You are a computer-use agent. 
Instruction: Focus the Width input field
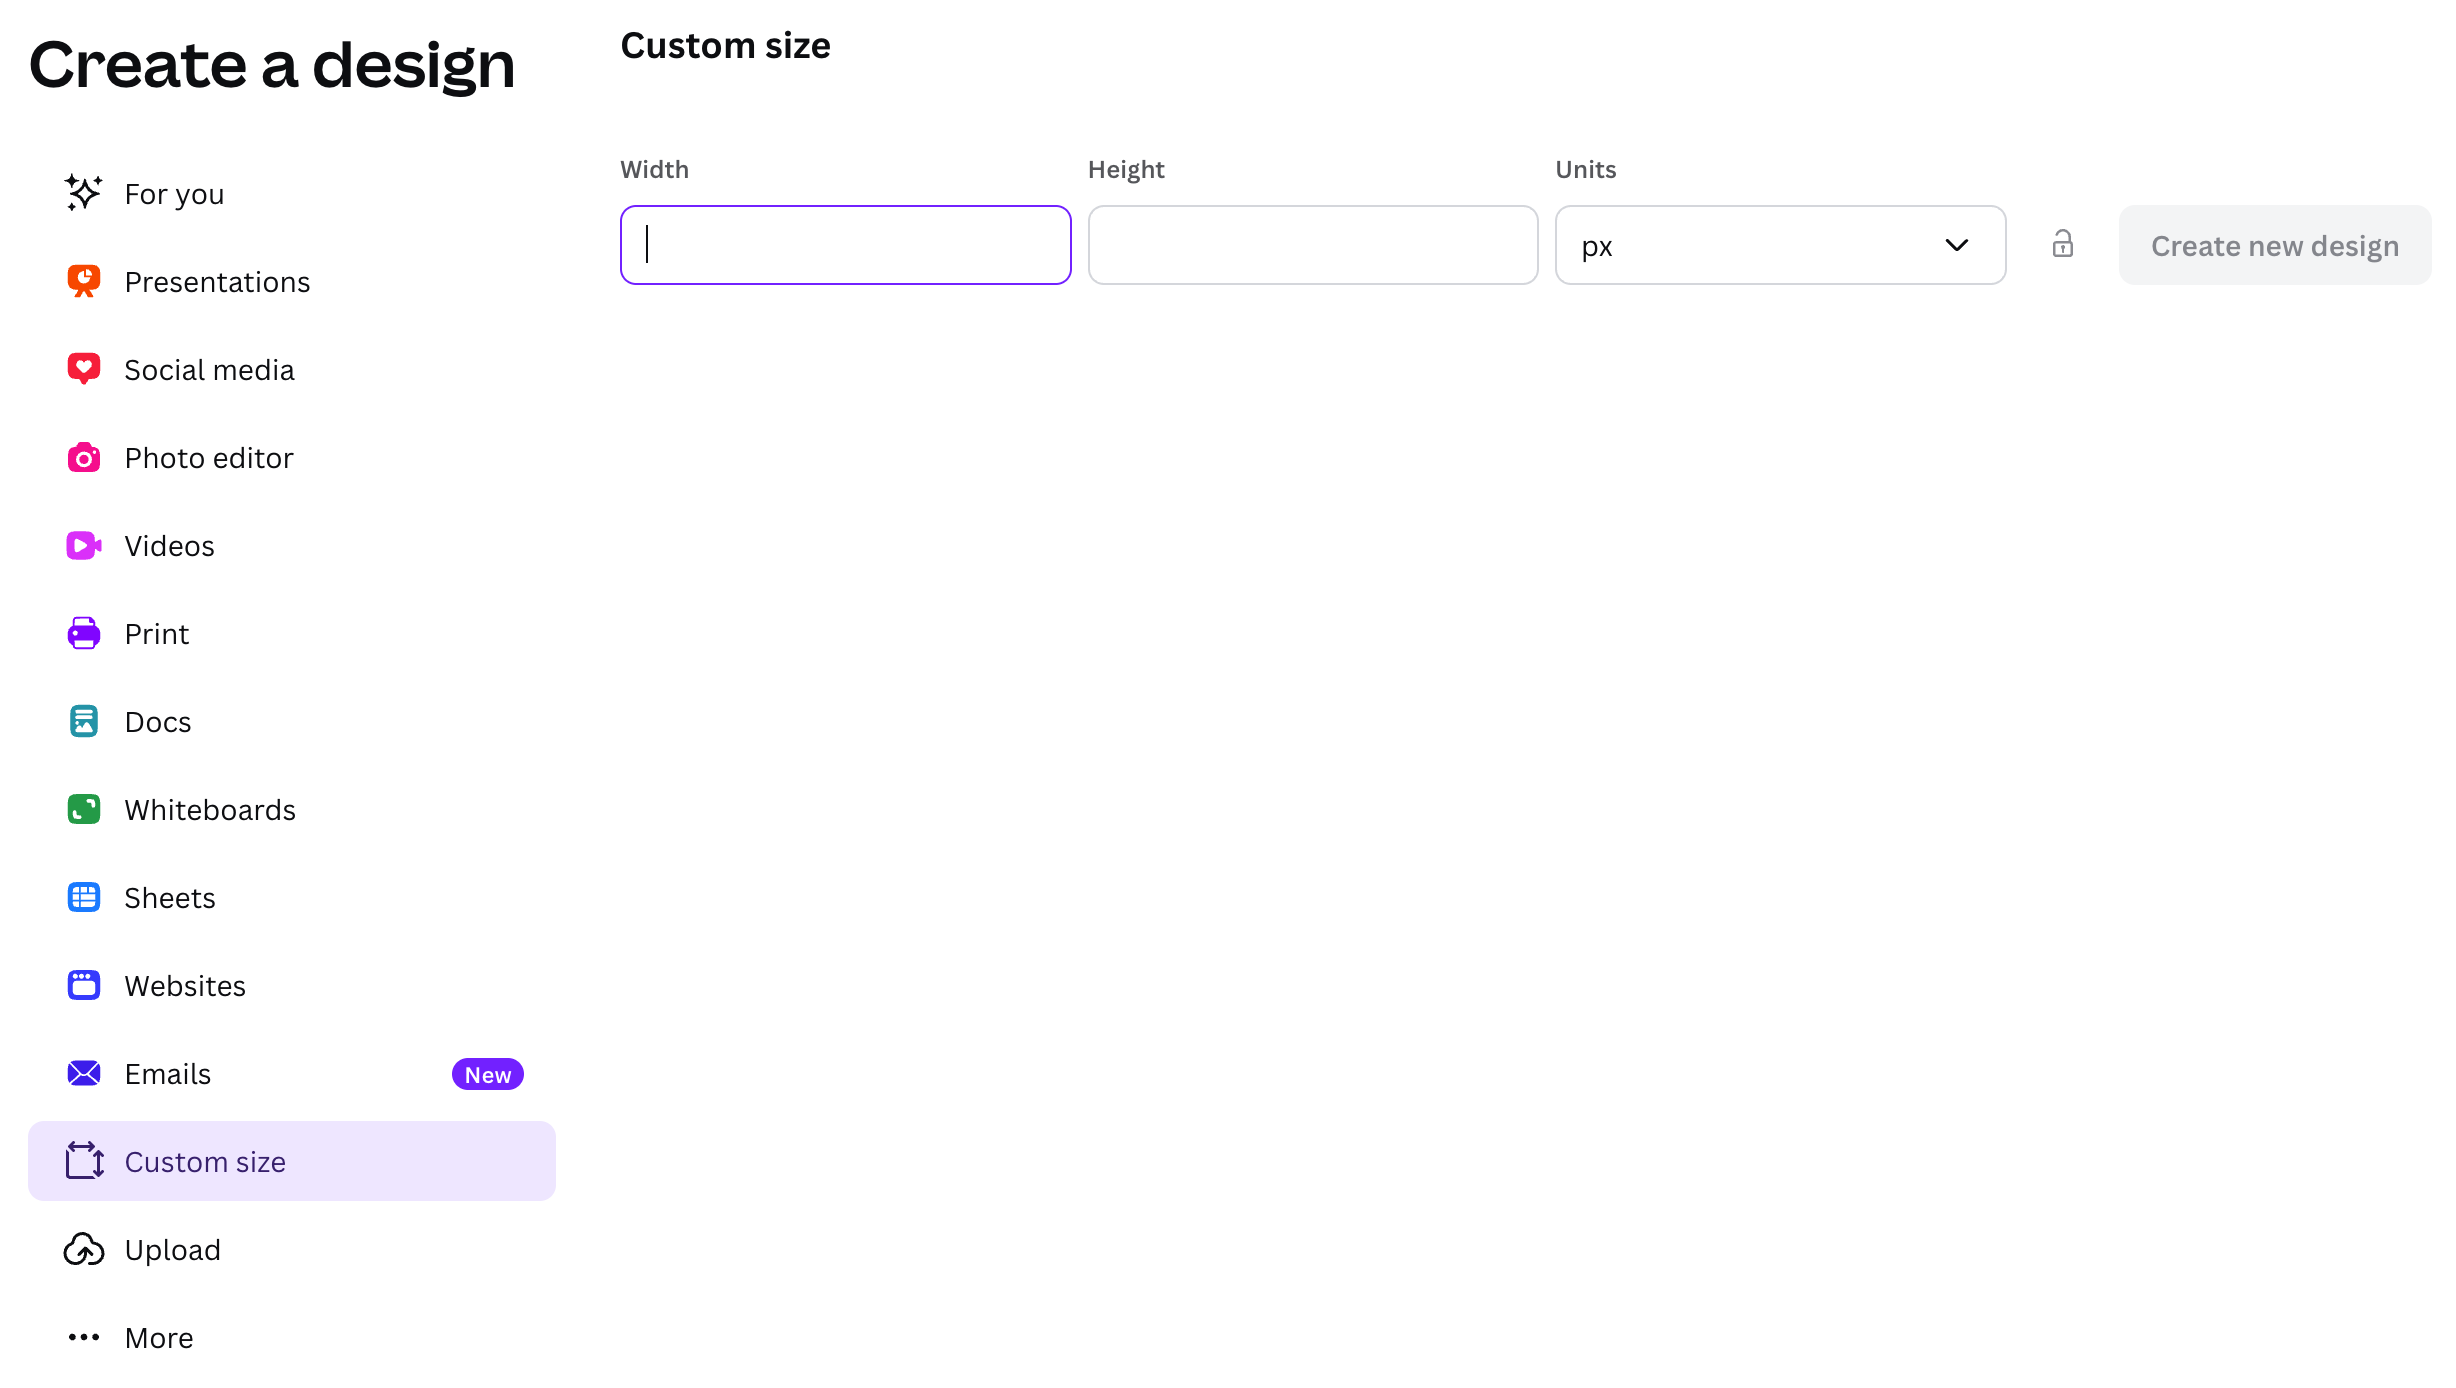[x=845, y=246]
